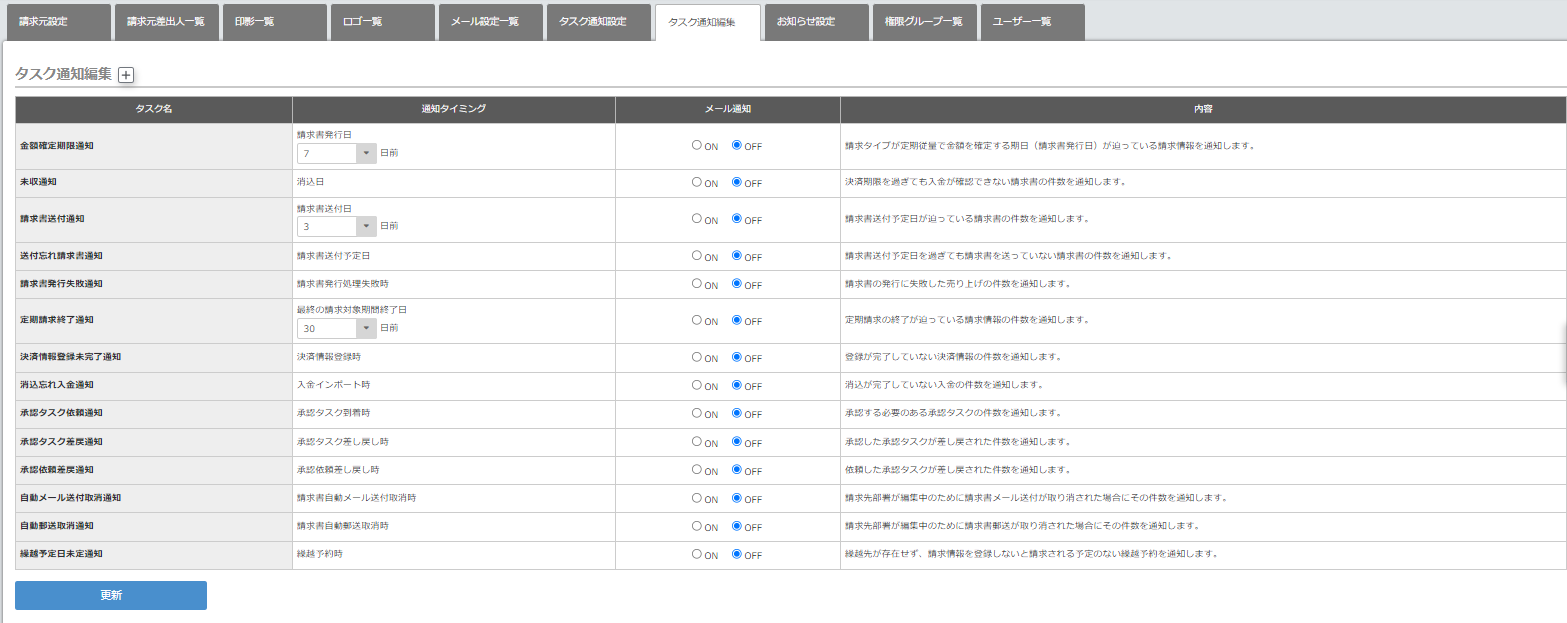Enable ON for 請求書発行失敗通知 mail
The width and height of the screenshot is (1567, 623).
(697, 284)
